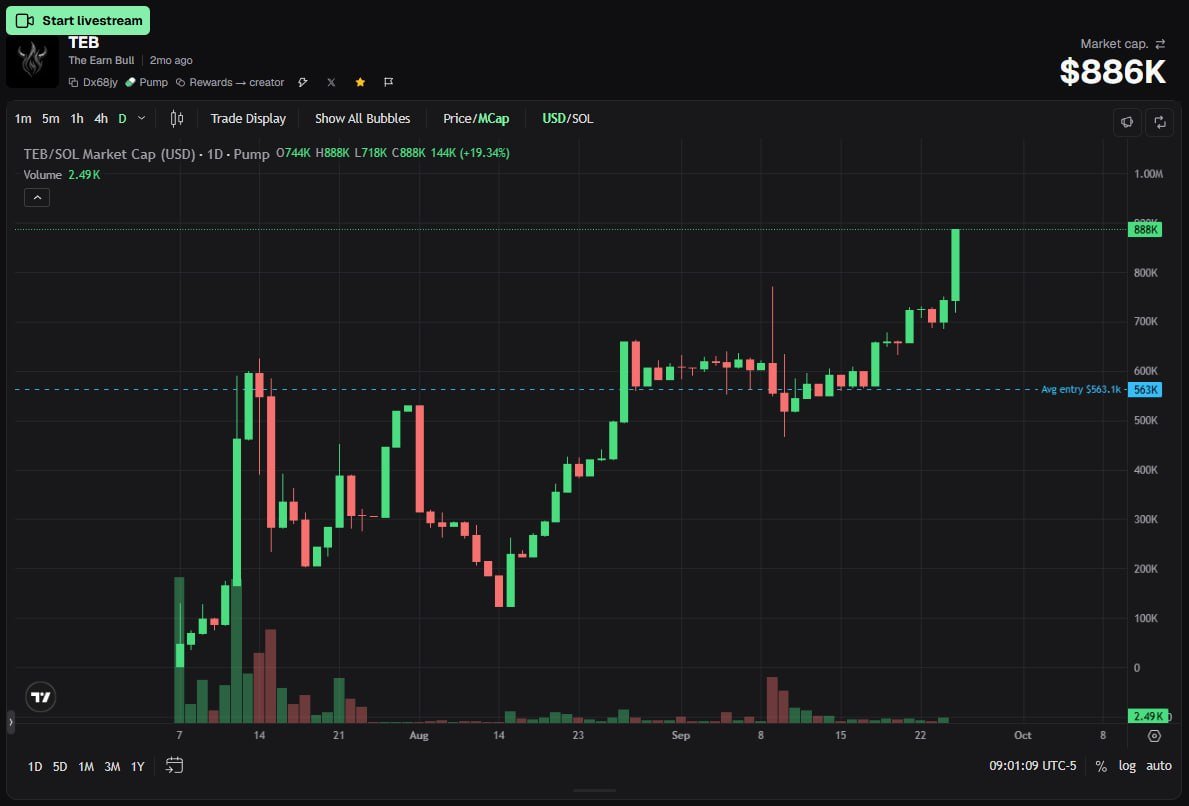Viewport: 1189px width, 806px height.
Task: Toggle Show All Bubbles
Action: pos(362,118)
